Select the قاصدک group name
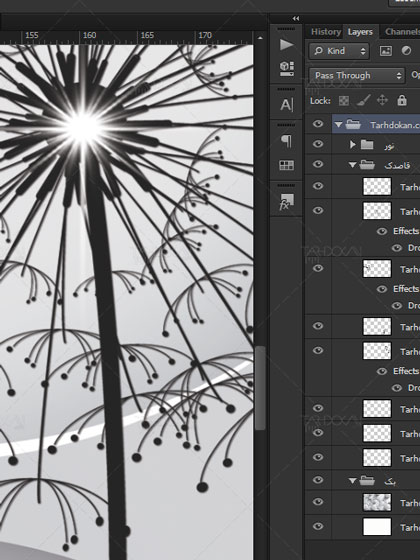The width and height of the screenshot is (420, 560). [397, 165]
